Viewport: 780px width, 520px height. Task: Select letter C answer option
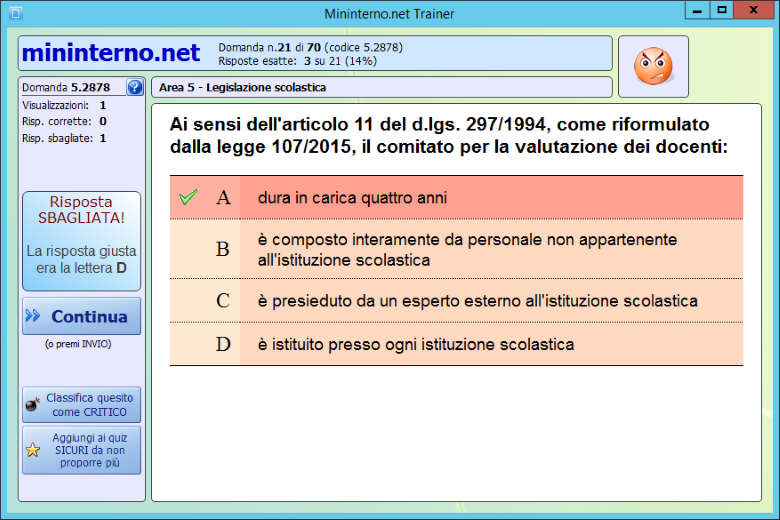[x=223, y=301]
